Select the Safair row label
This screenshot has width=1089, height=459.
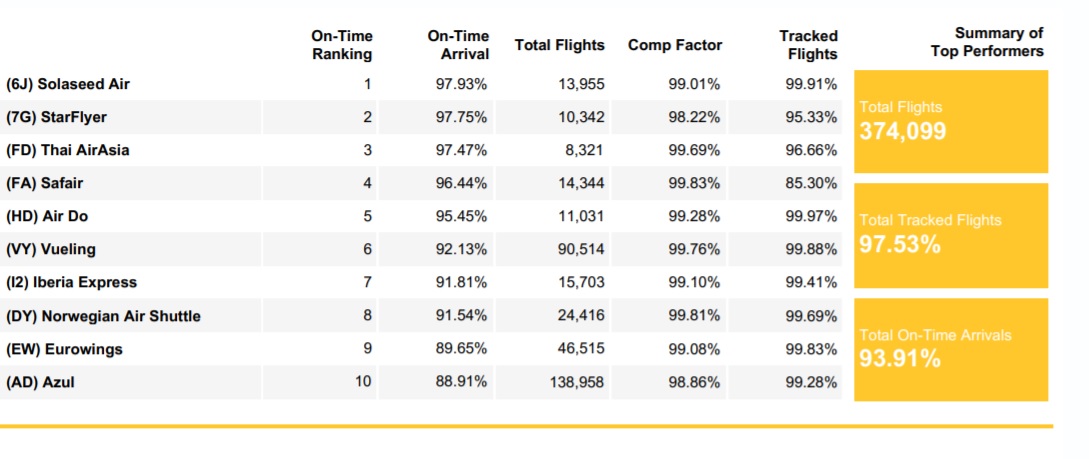tap(44, 183)
